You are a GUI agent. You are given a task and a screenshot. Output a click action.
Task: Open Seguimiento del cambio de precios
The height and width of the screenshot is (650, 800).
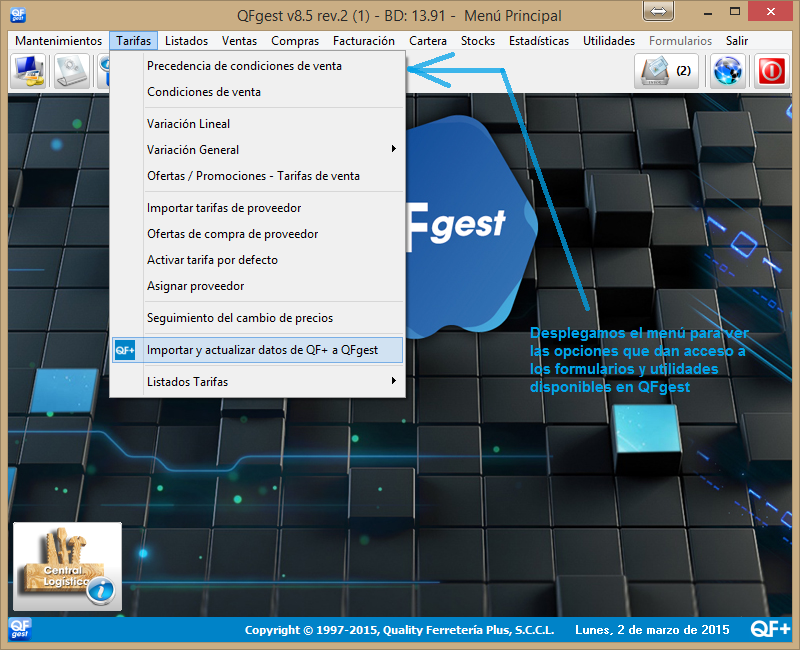coord(258,318)
